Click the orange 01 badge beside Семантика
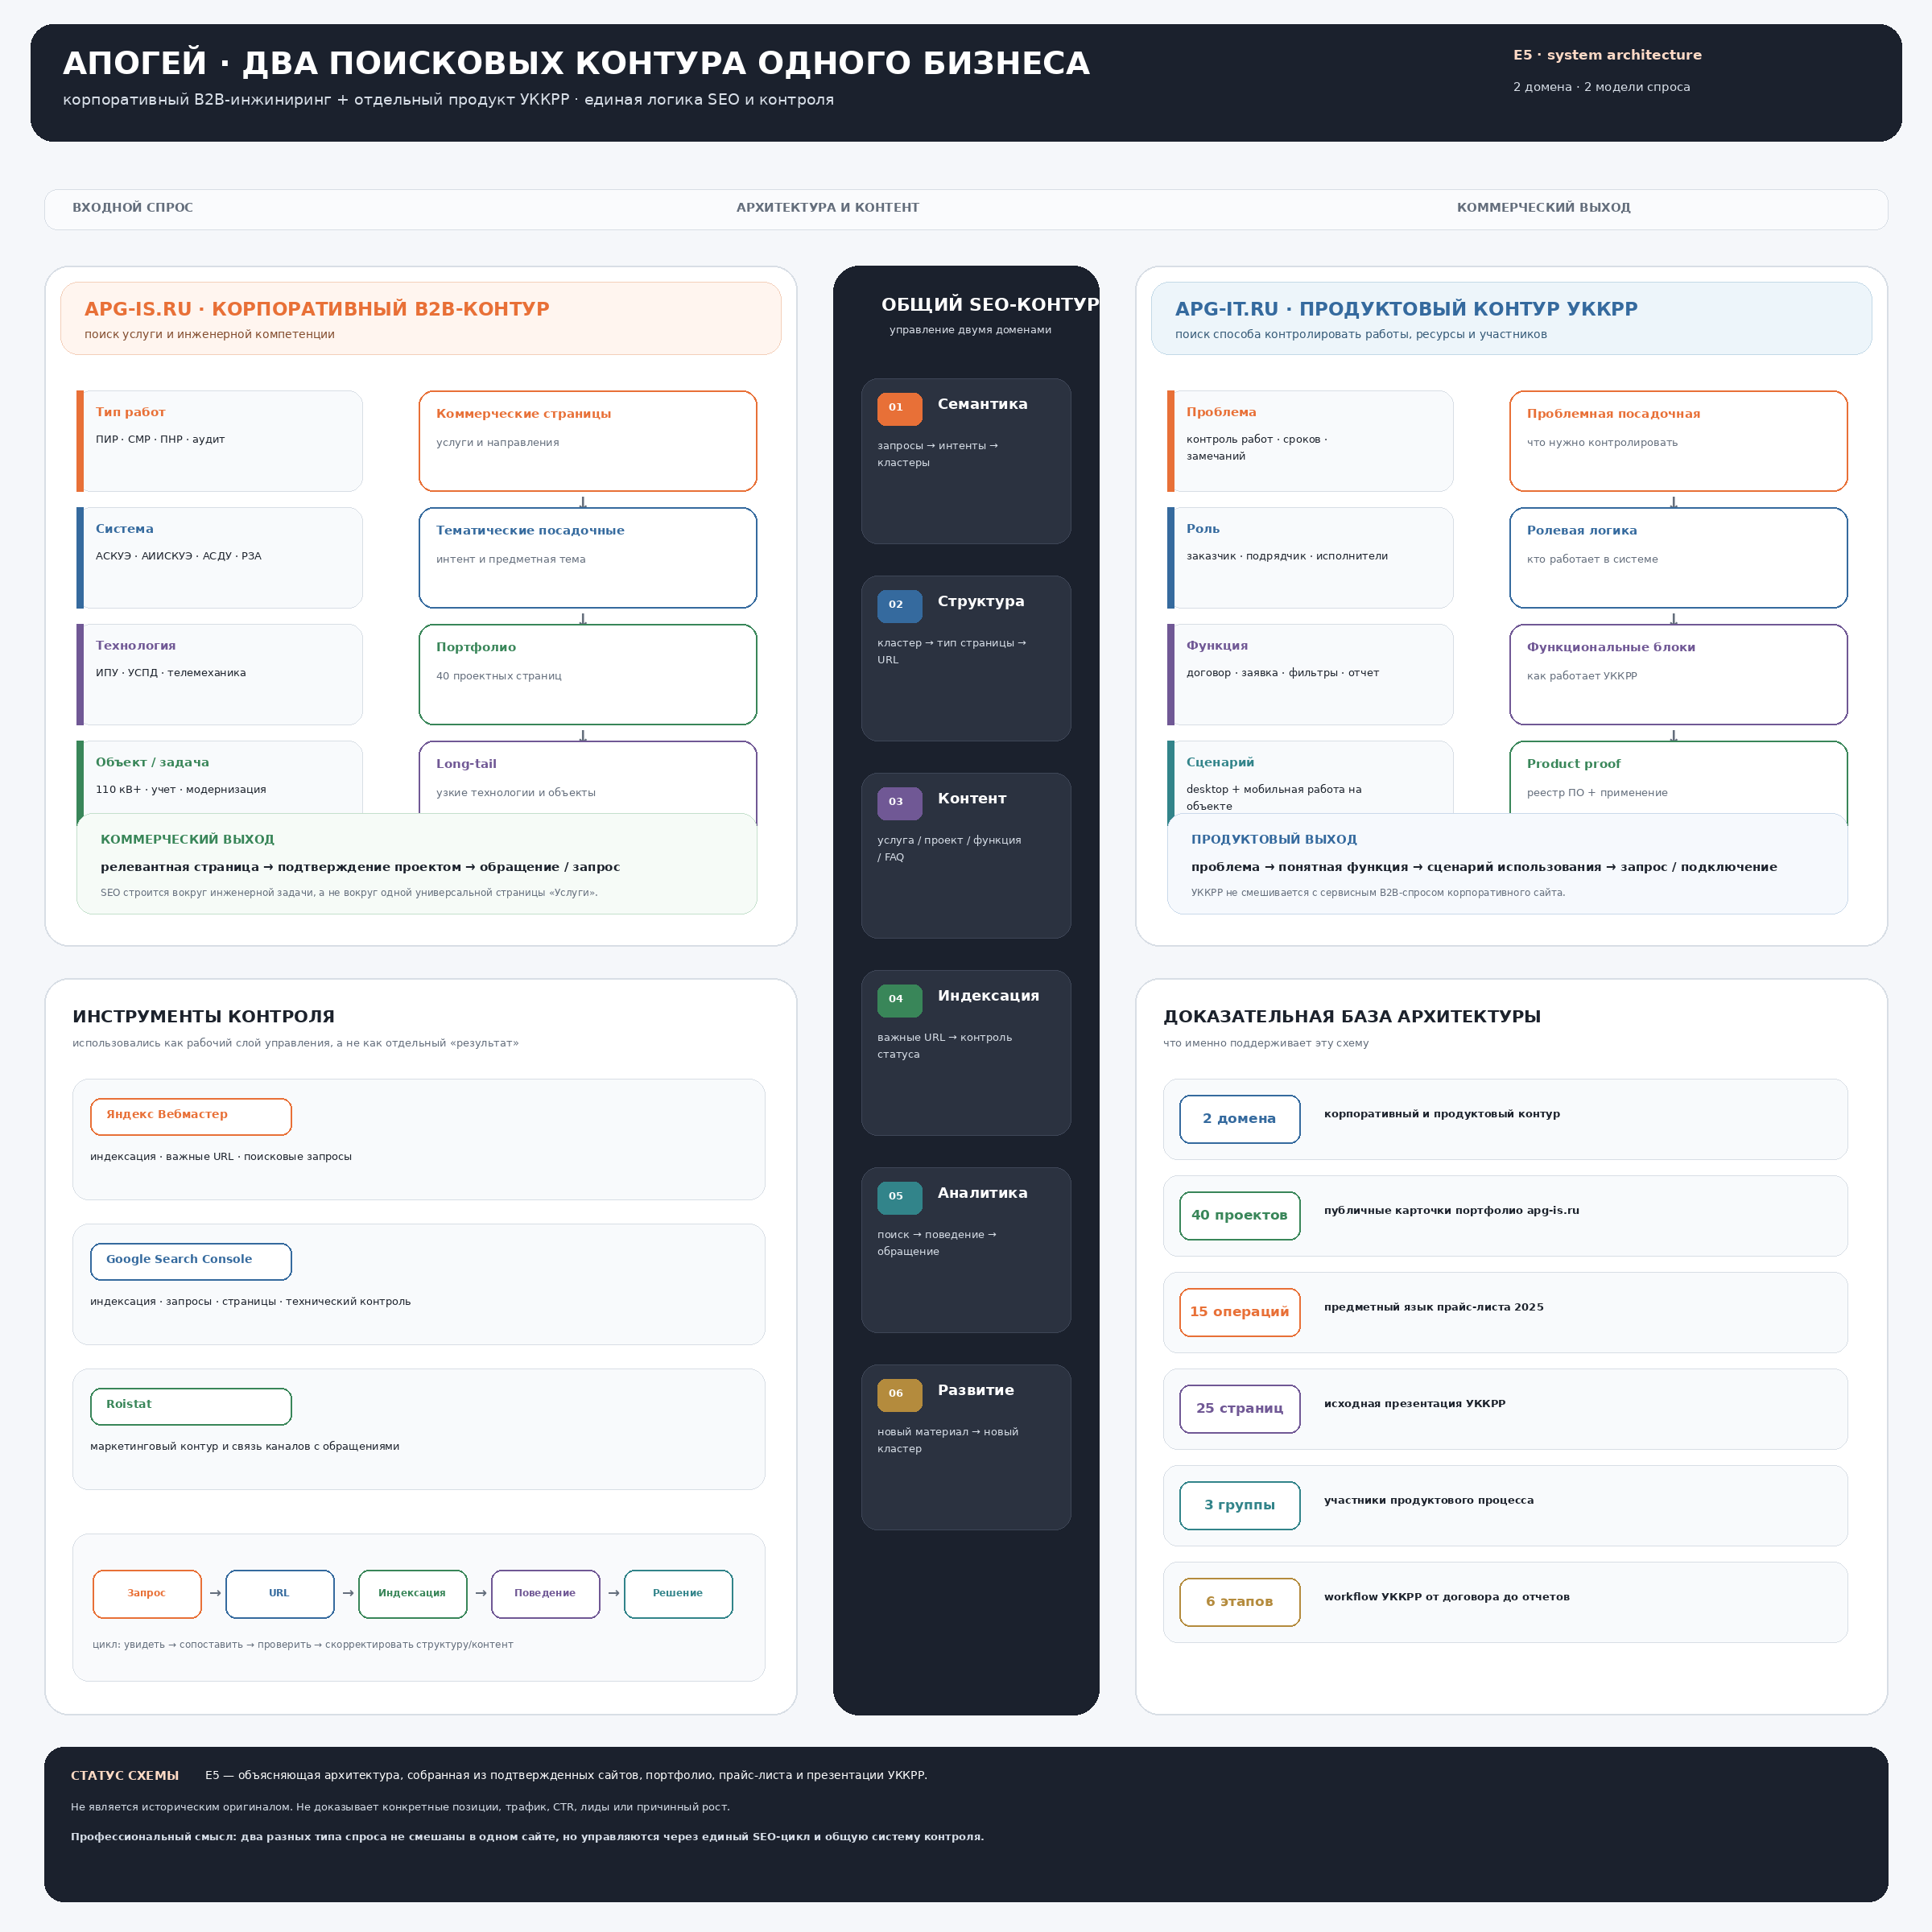 (x=899, y=409)
